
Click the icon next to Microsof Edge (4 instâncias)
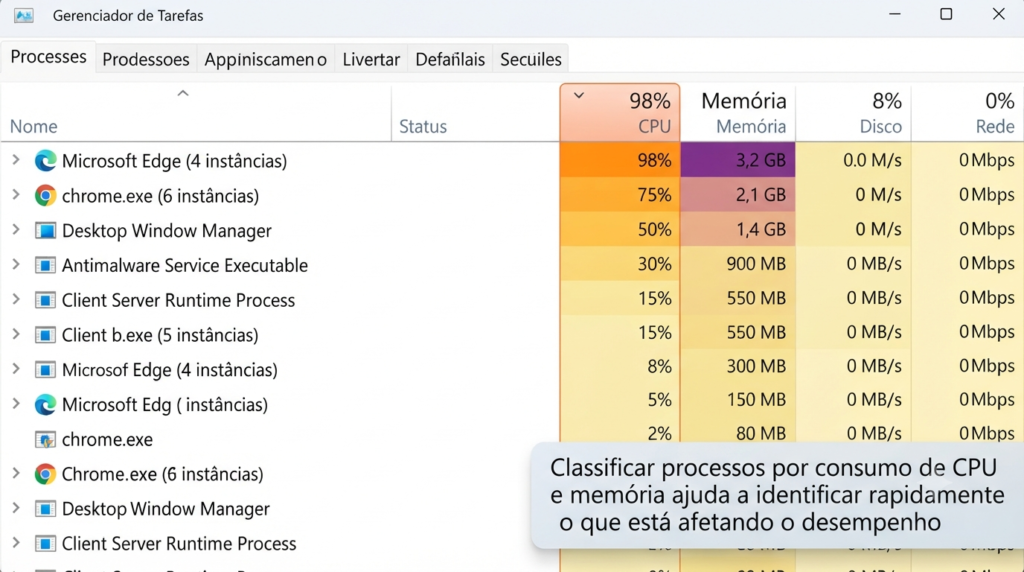click(45, 370)
